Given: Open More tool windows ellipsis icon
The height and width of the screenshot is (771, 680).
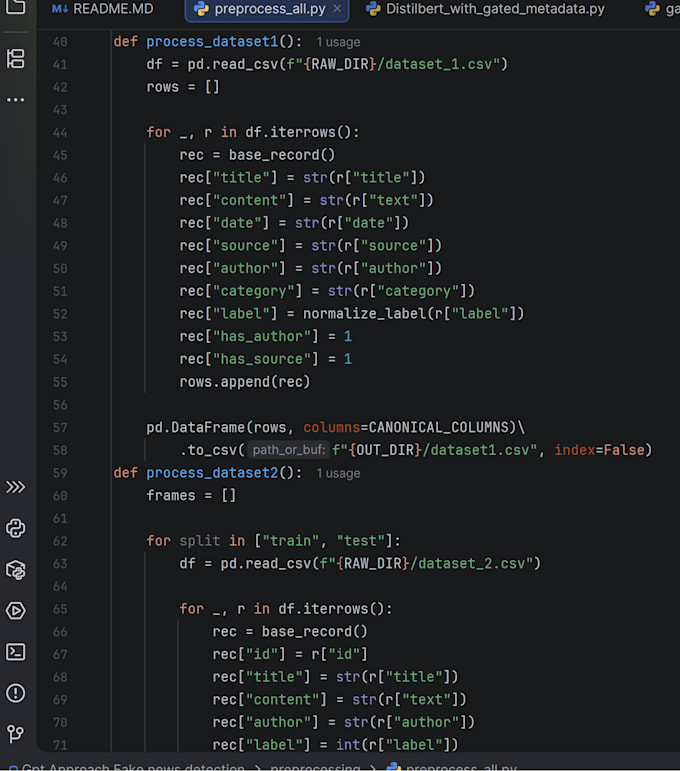Looking at the screenshot, I should [x=15, y=100].
